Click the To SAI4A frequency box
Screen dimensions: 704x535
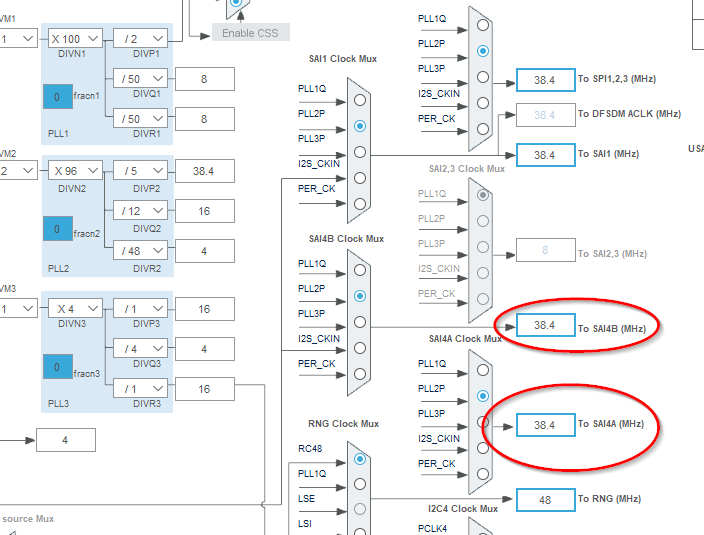click(546, 425)
